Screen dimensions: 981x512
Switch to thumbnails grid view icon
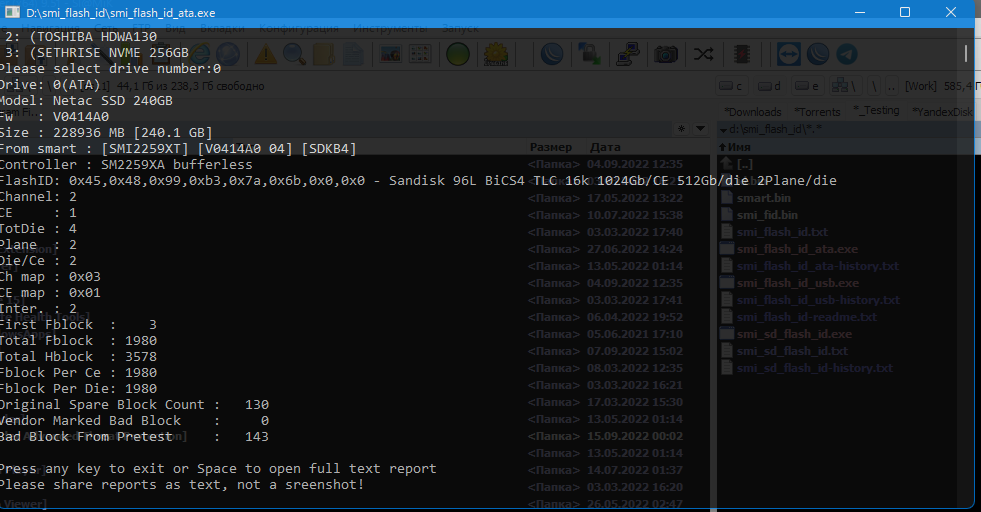[x=420, y=54]
